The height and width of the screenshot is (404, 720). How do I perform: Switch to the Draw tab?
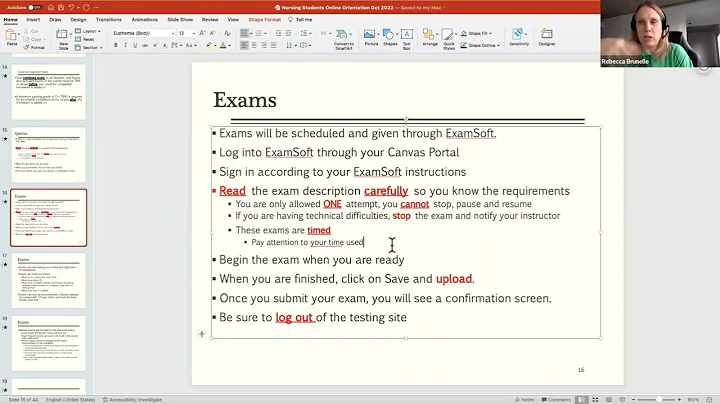coord(55,20)
